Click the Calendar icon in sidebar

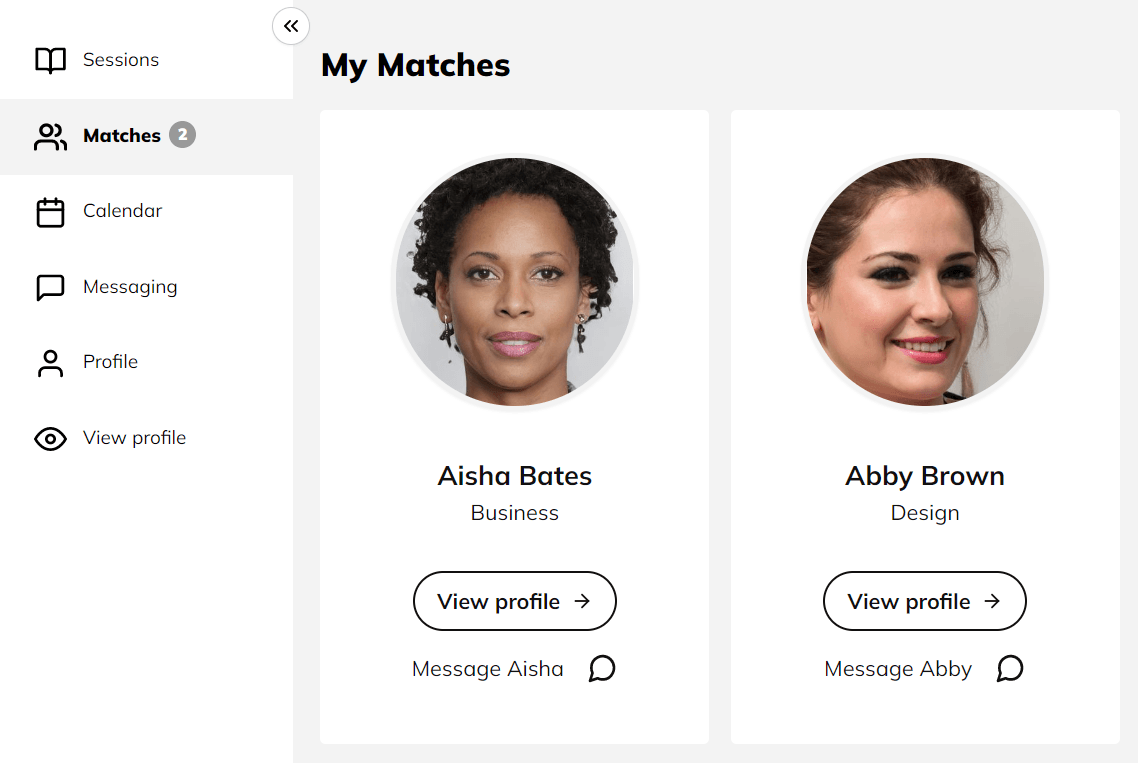point(50,212)
